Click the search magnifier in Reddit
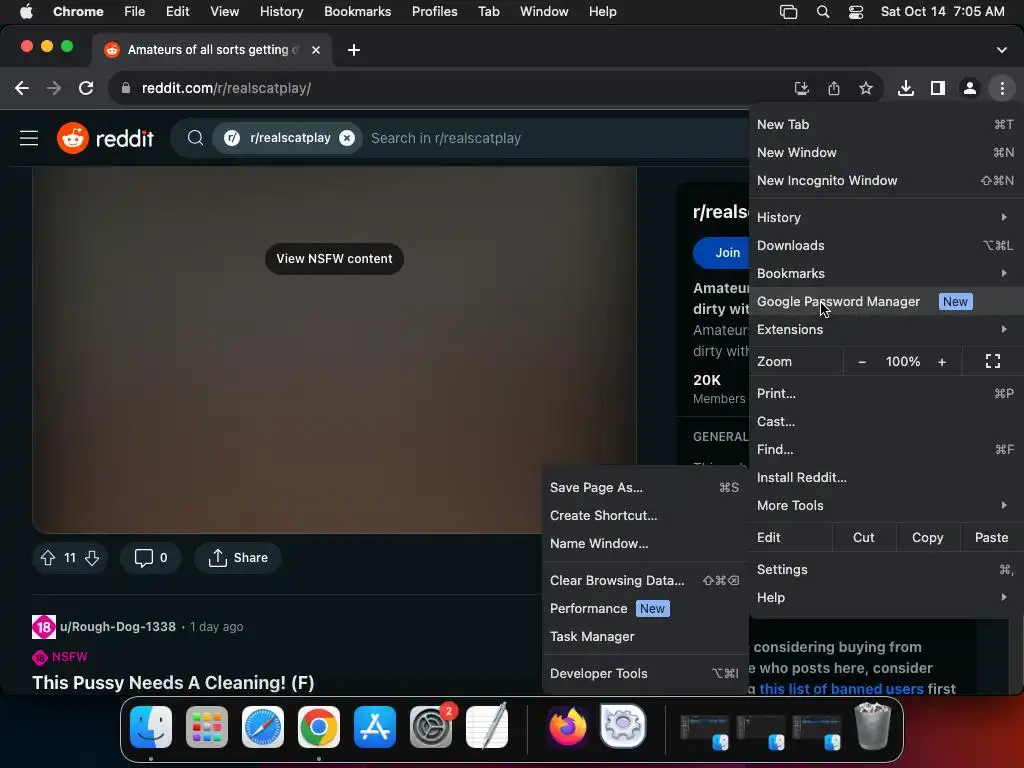1024x768 pixels. [195, 138]
